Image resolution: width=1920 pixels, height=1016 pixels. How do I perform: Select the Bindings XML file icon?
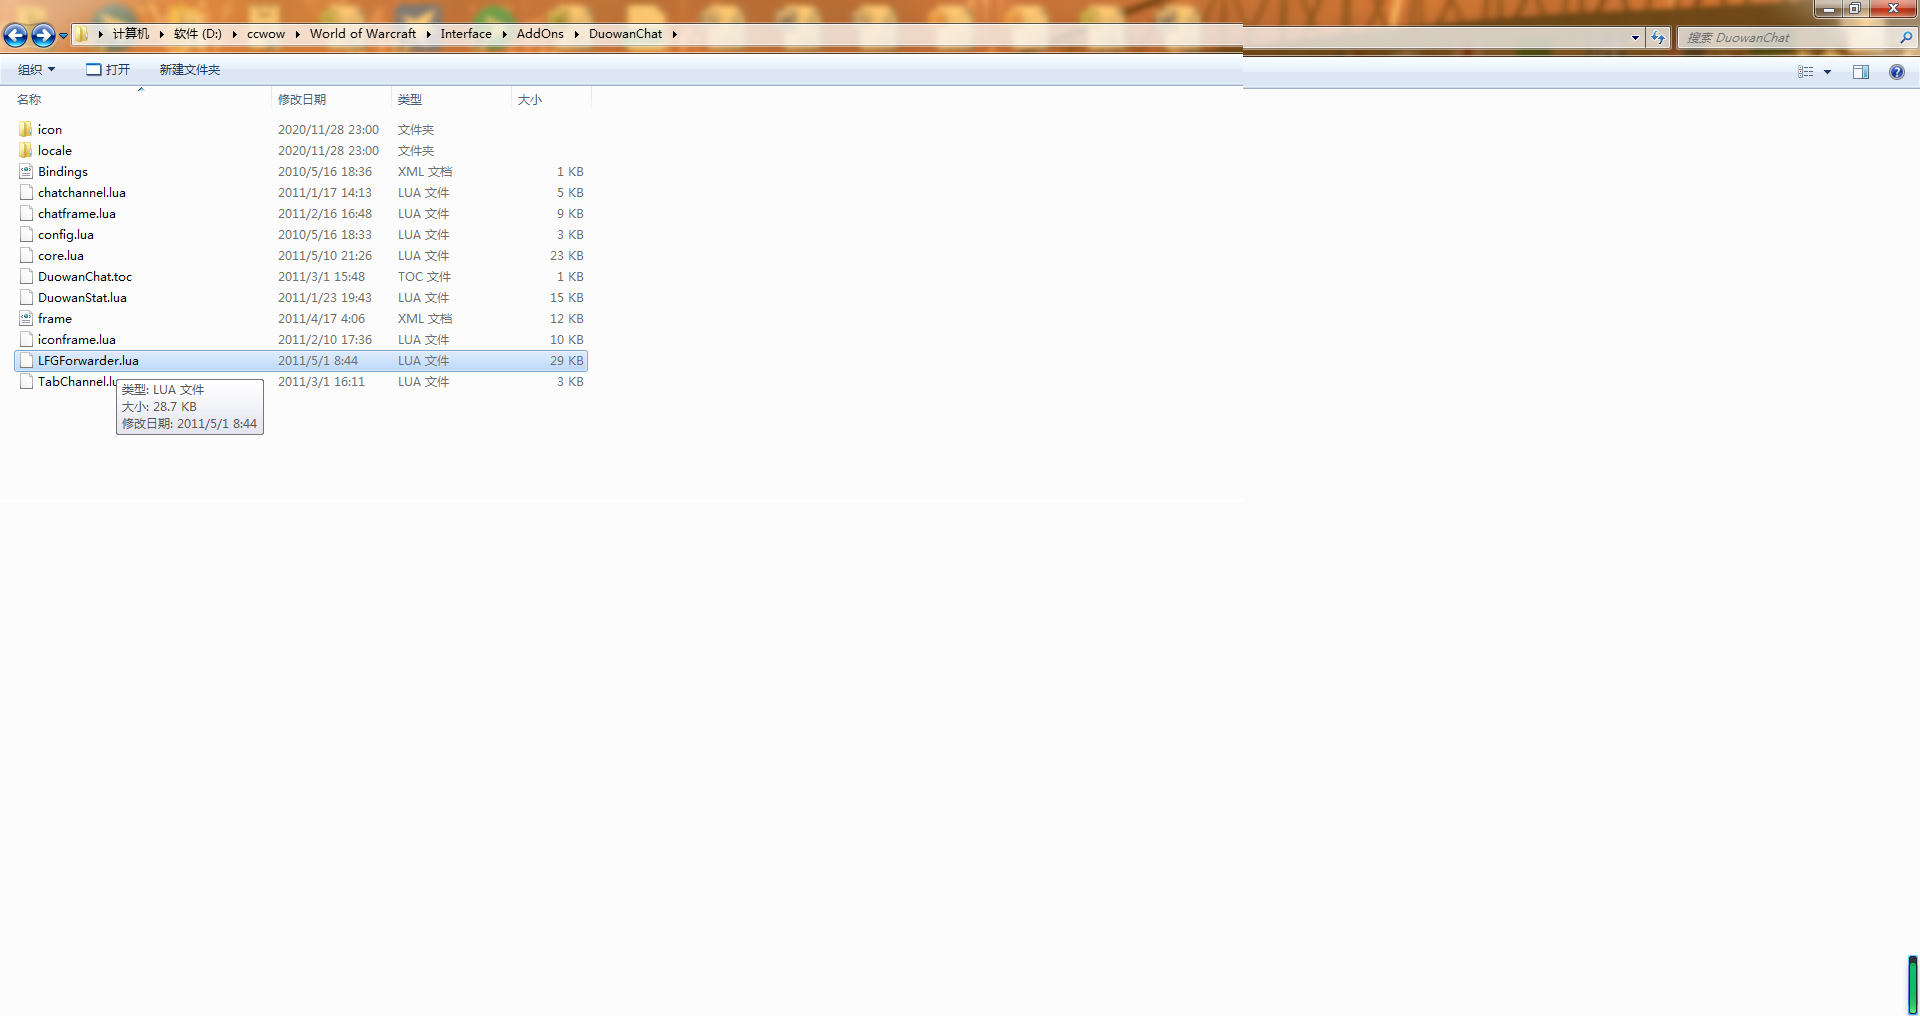[x=26, y=172]
